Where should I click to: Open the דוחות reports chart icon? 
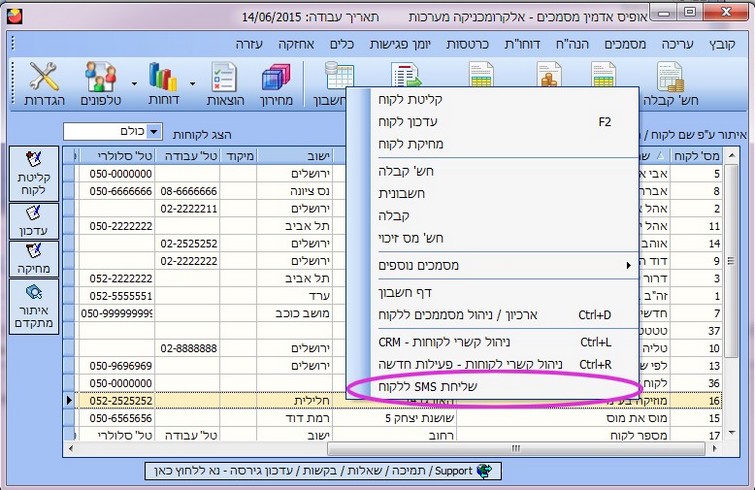point(164,84)
